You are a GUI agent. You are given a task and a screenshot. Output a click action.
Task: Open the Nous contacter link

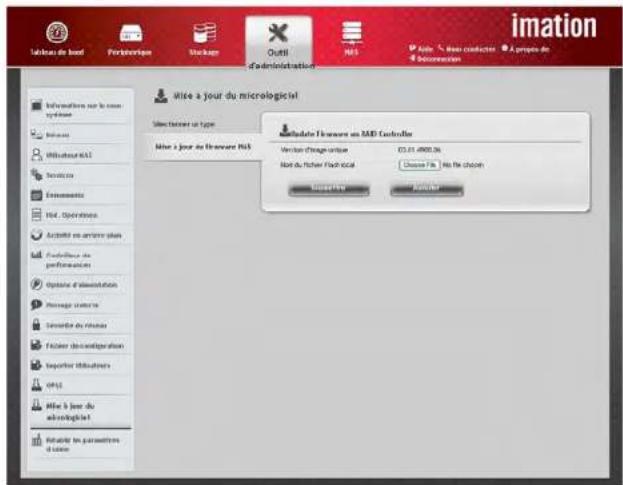[467, 49]
